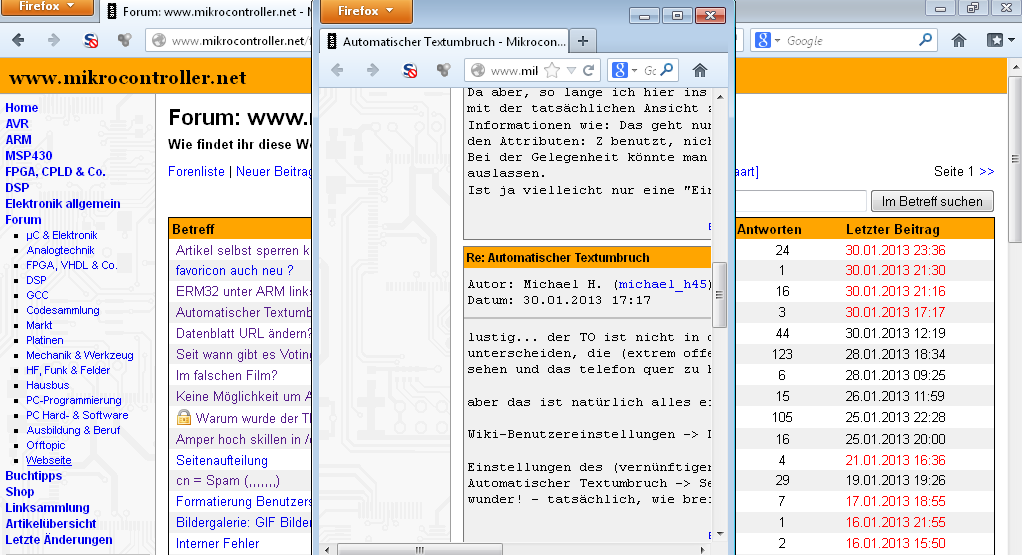
Task: Open the Firefox menu button in the front window
Action: coord(366,11)
